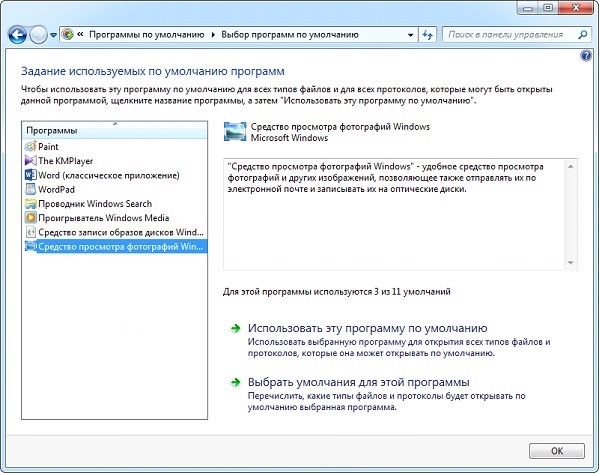Expand the address bar history dropdown
The width and height of the screenshot is (599, 473).
click(410, 35)
